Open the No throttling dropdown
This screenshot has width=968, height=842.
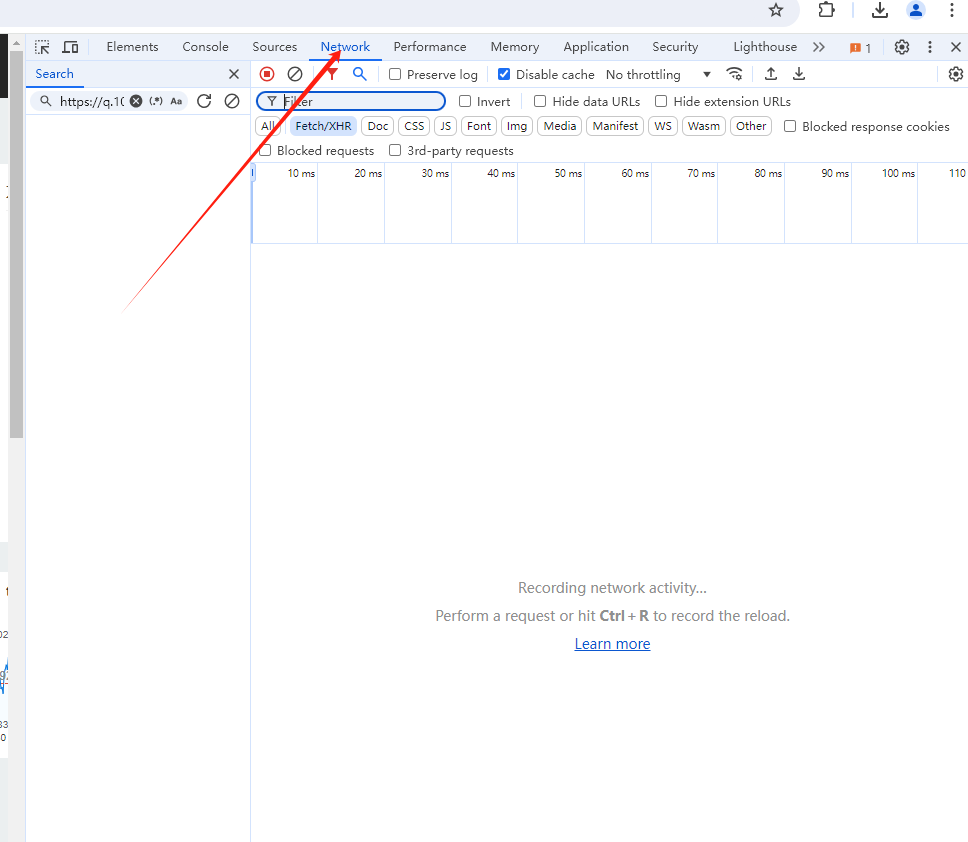click(658, 74)
